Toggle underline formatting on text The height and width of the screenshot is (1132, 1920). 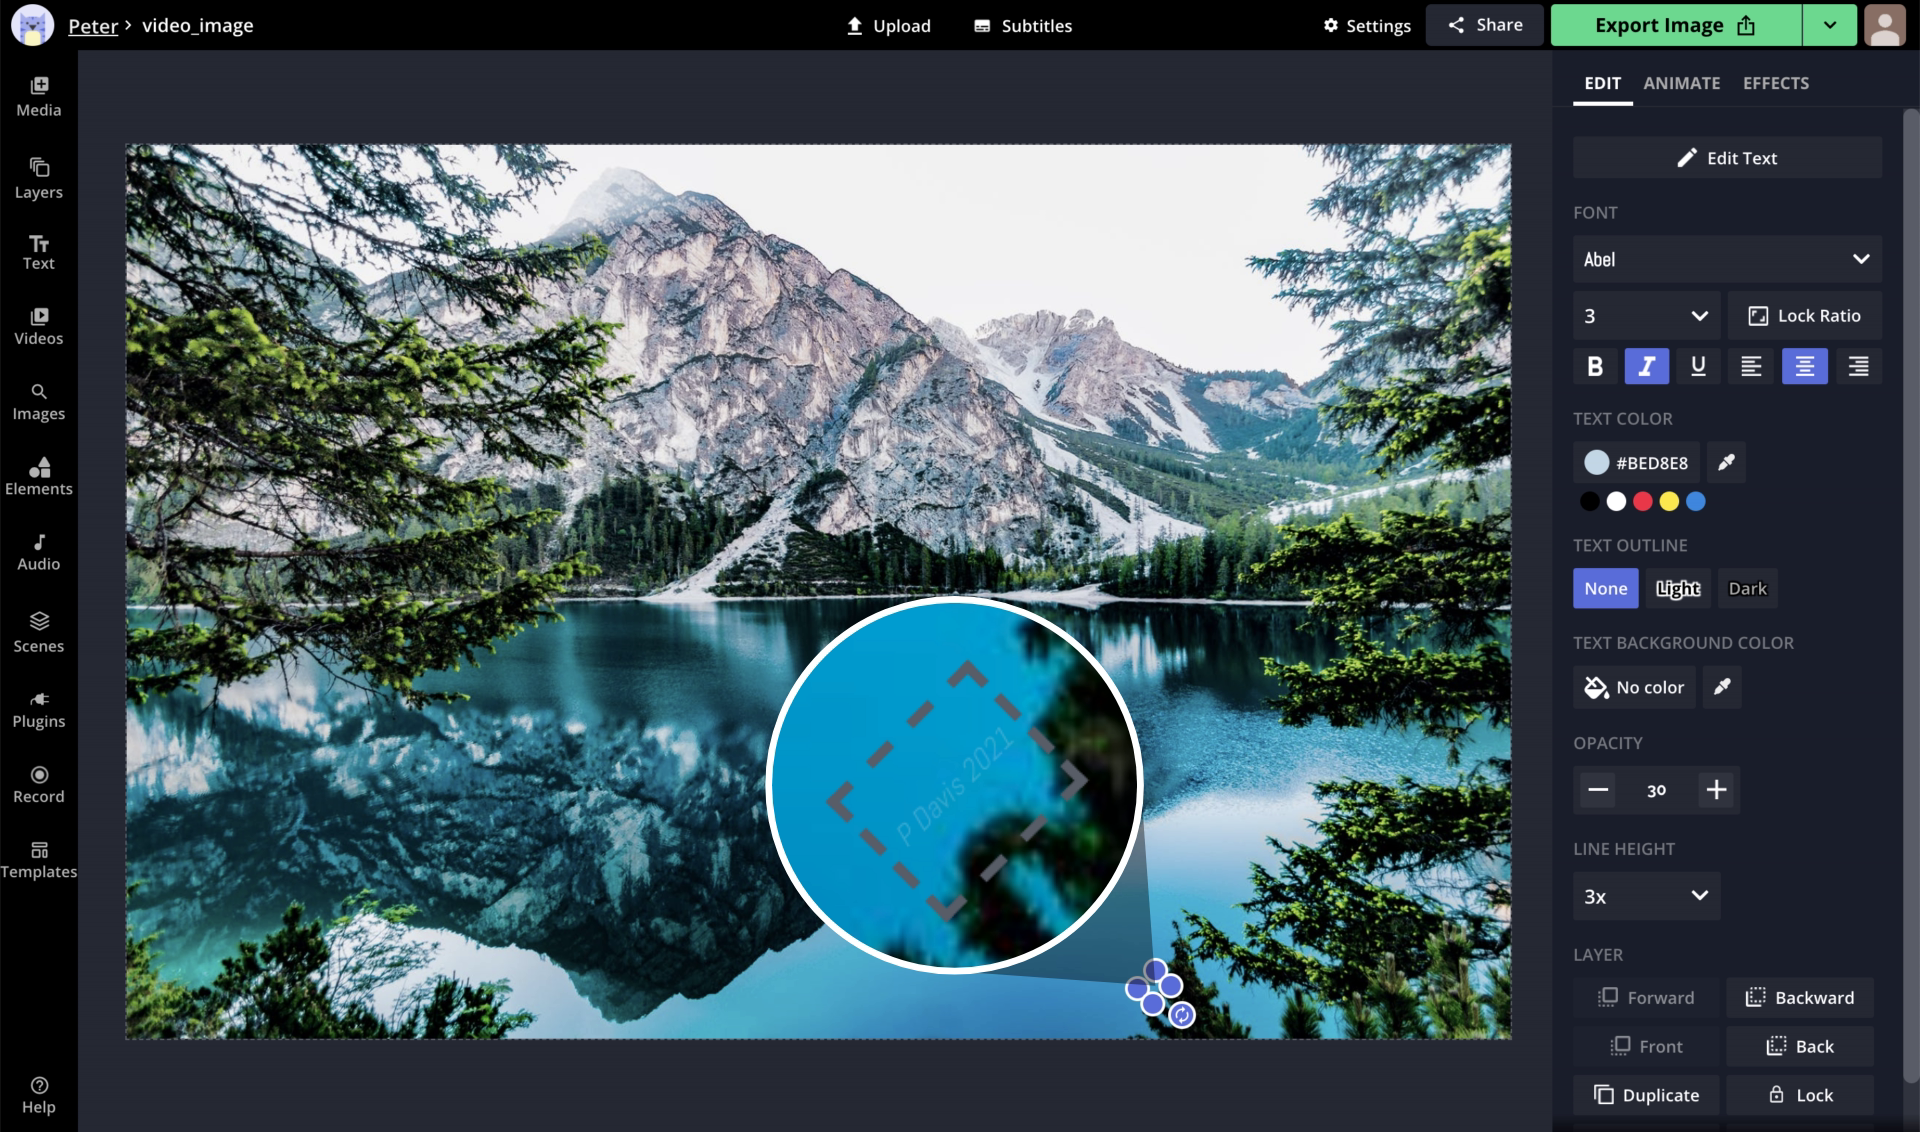[x=1699, y=367]
